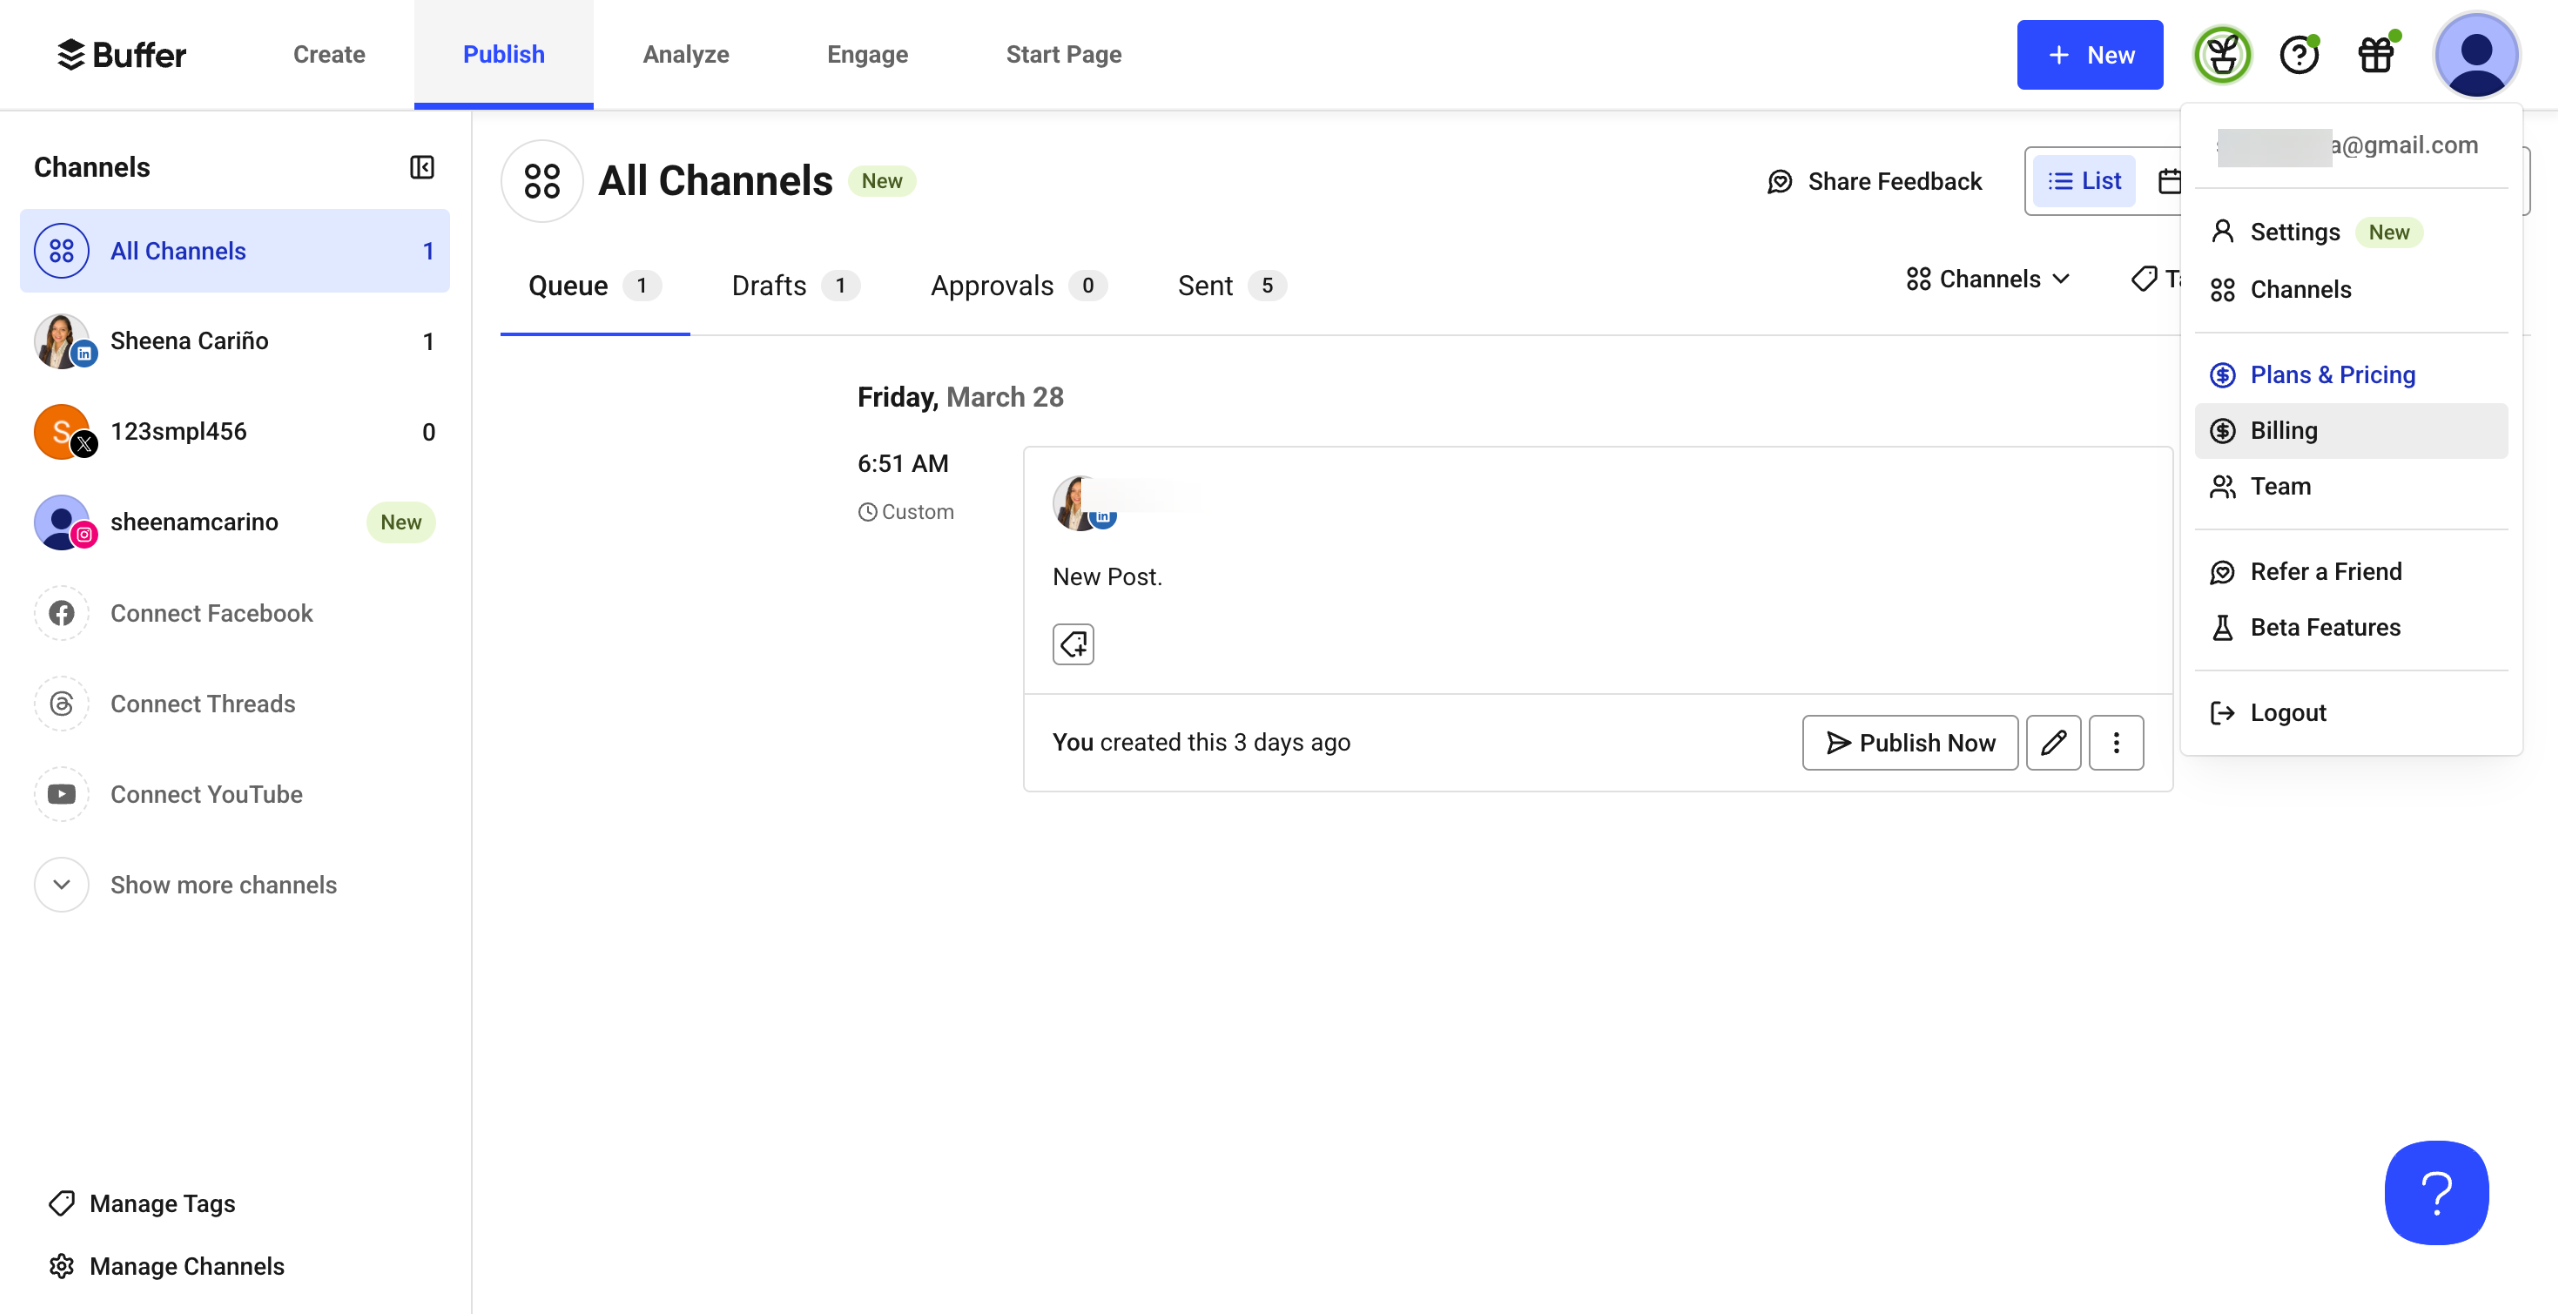Image resolution: width=2558 pixels, height=1314 pixels.
Task: Collapse the Channels sidebar panel icon
Action: (422, 167)
